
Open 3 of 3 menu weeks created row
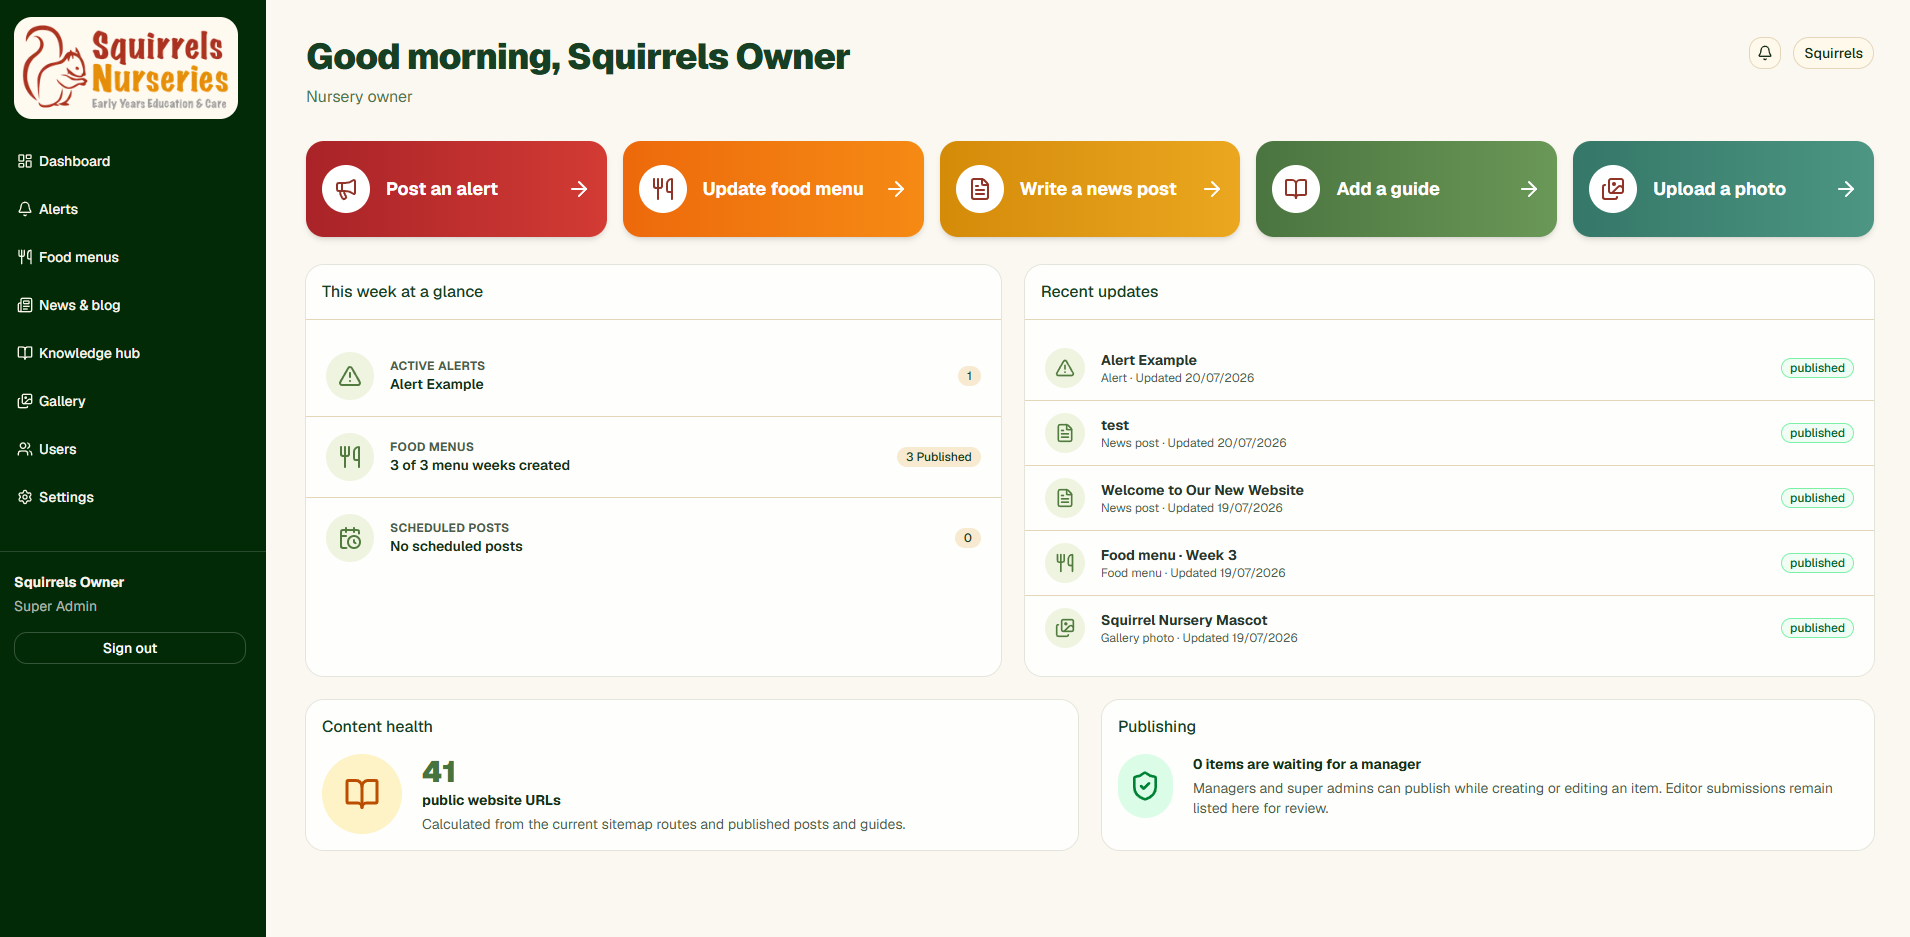point(653,457)
